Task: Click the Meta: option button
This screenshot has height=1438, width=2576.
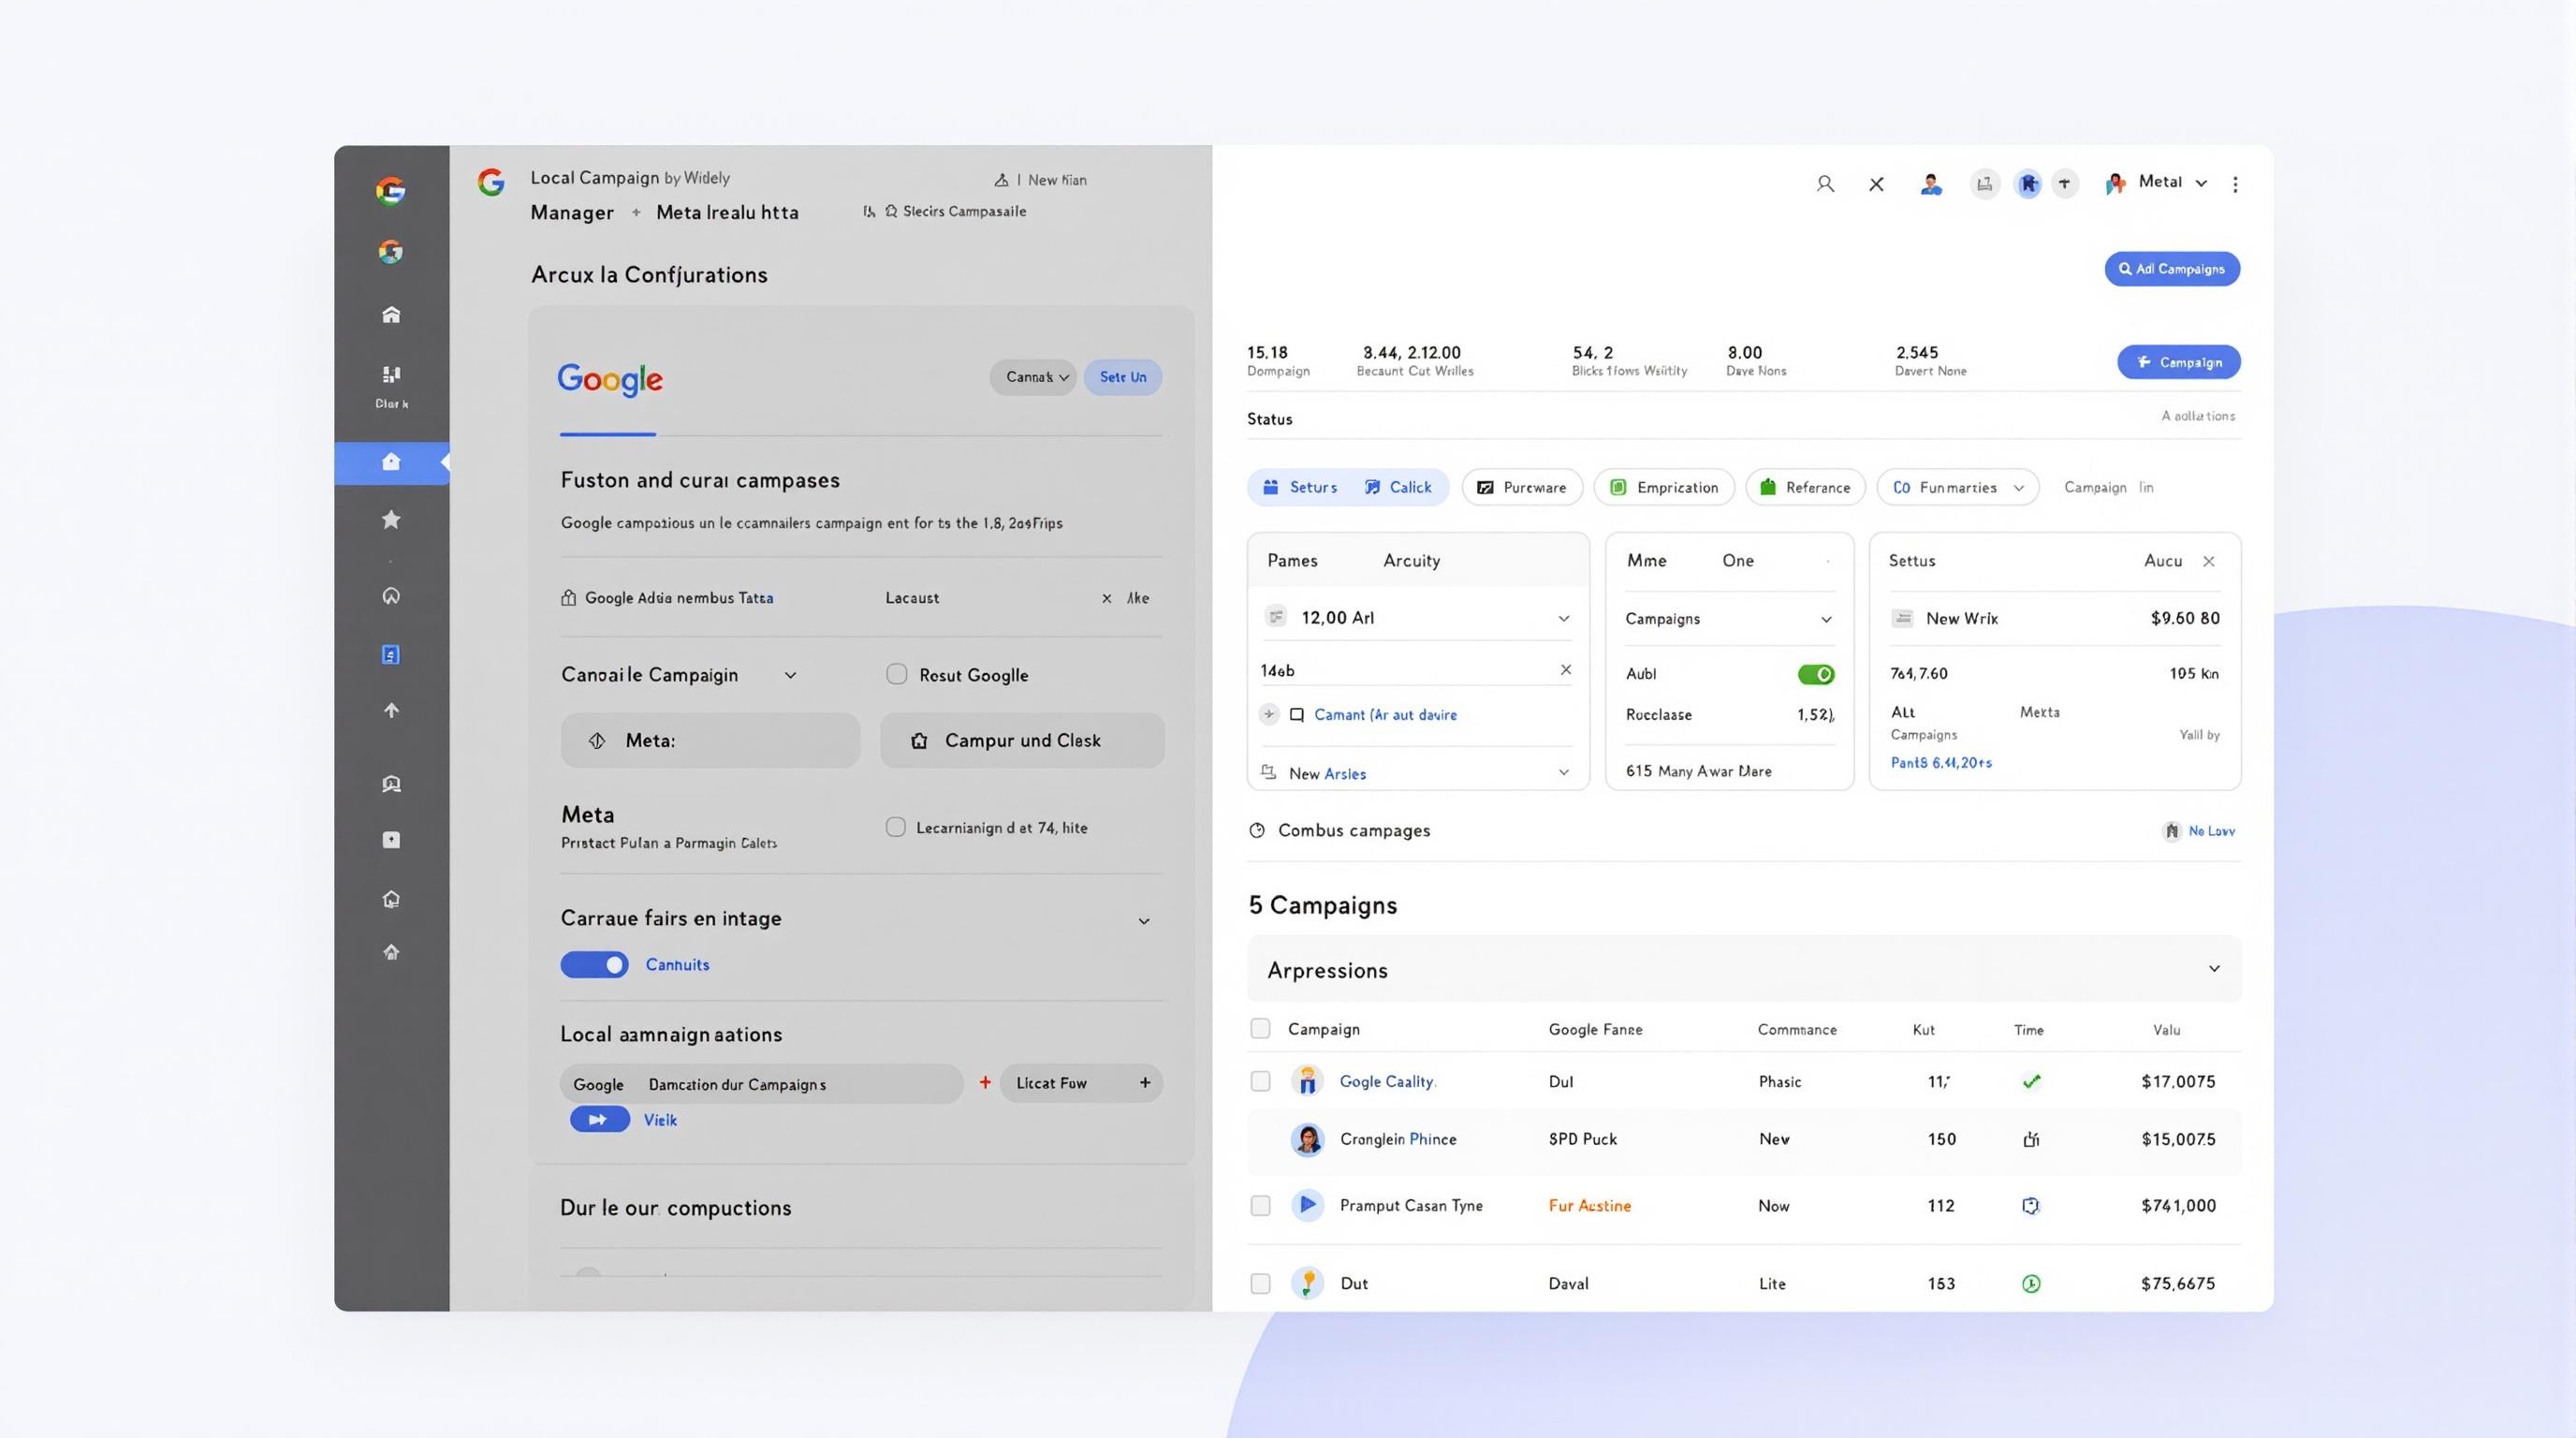Action: [x=710, y=740]
